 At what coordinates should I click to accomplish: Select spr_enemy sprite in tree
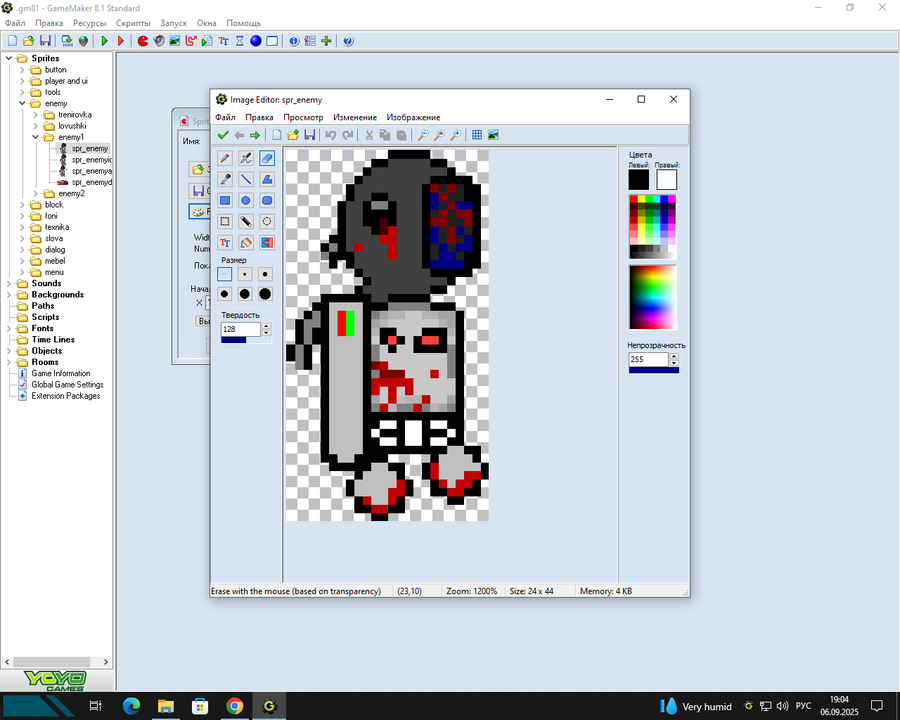click(x=90, y=148)
